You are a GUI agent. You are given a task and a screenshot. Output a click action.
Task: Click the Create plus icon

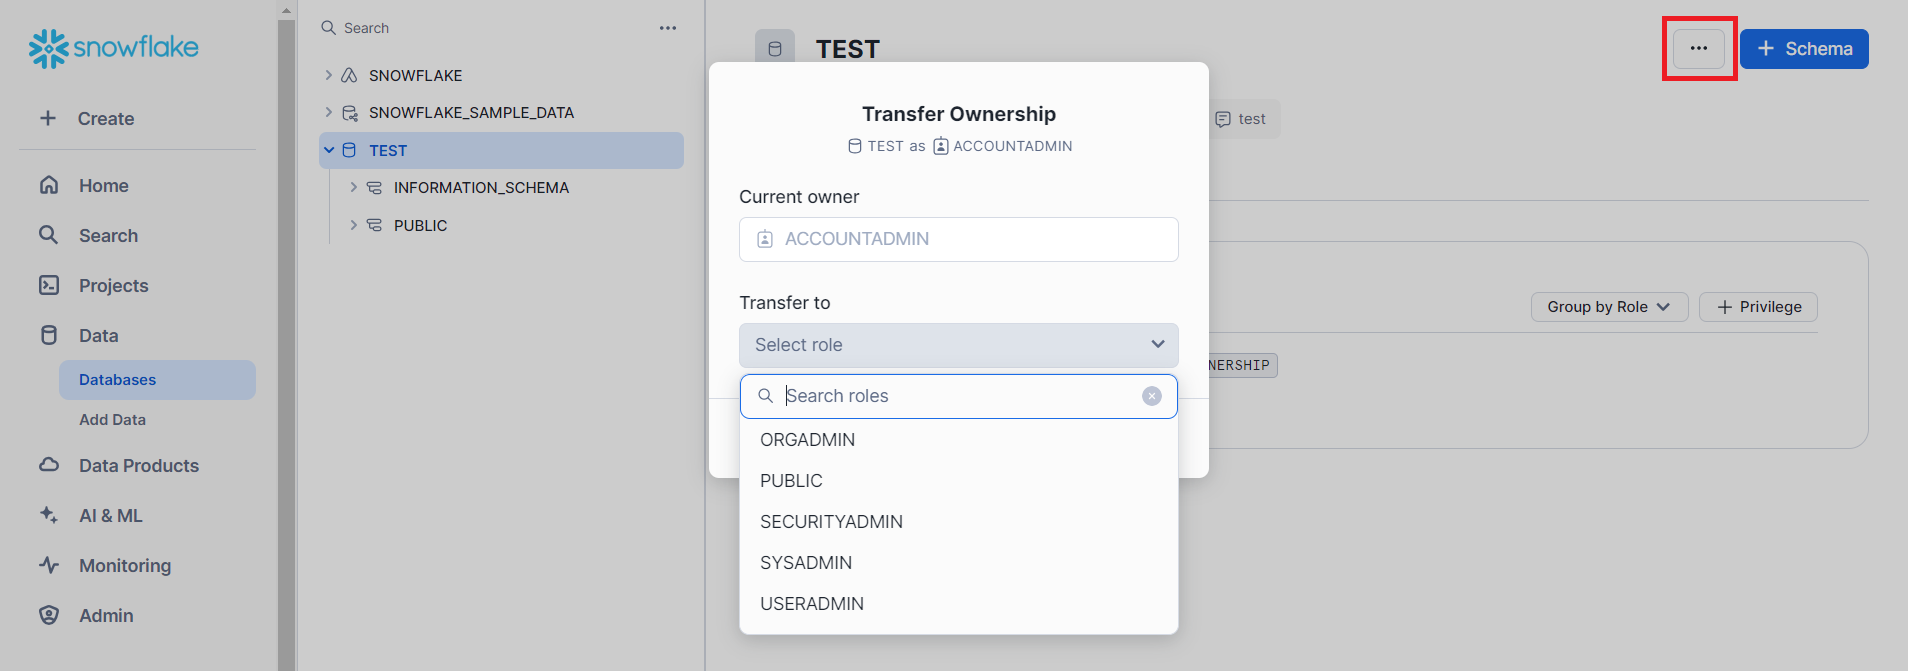point(48,118)
